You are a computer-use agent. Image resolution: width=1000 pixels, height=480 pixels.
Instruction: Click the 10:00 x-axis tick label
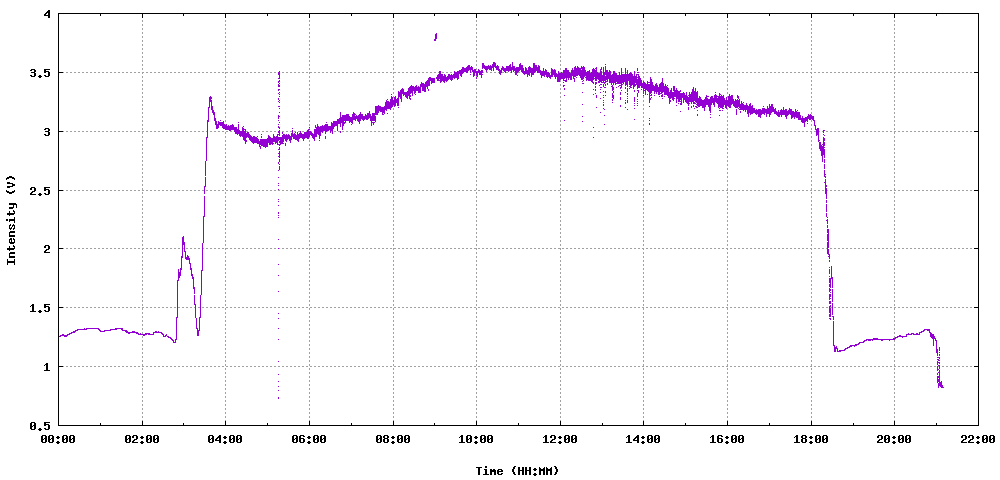(476, 439)
